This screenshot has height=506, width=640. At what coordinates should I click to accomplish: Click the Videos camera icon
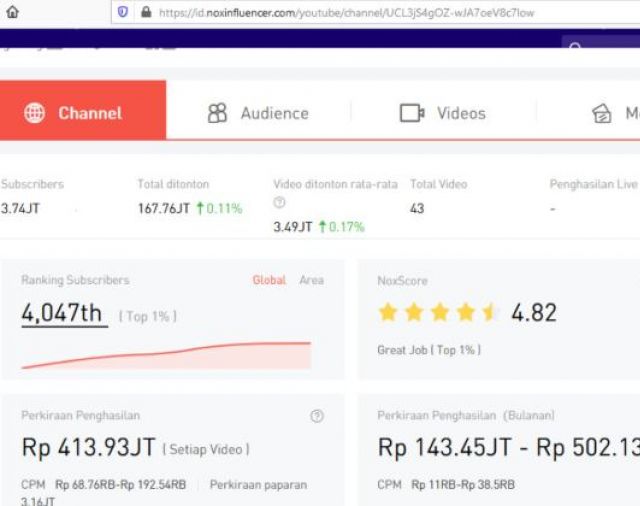click(x=412, y=113)
